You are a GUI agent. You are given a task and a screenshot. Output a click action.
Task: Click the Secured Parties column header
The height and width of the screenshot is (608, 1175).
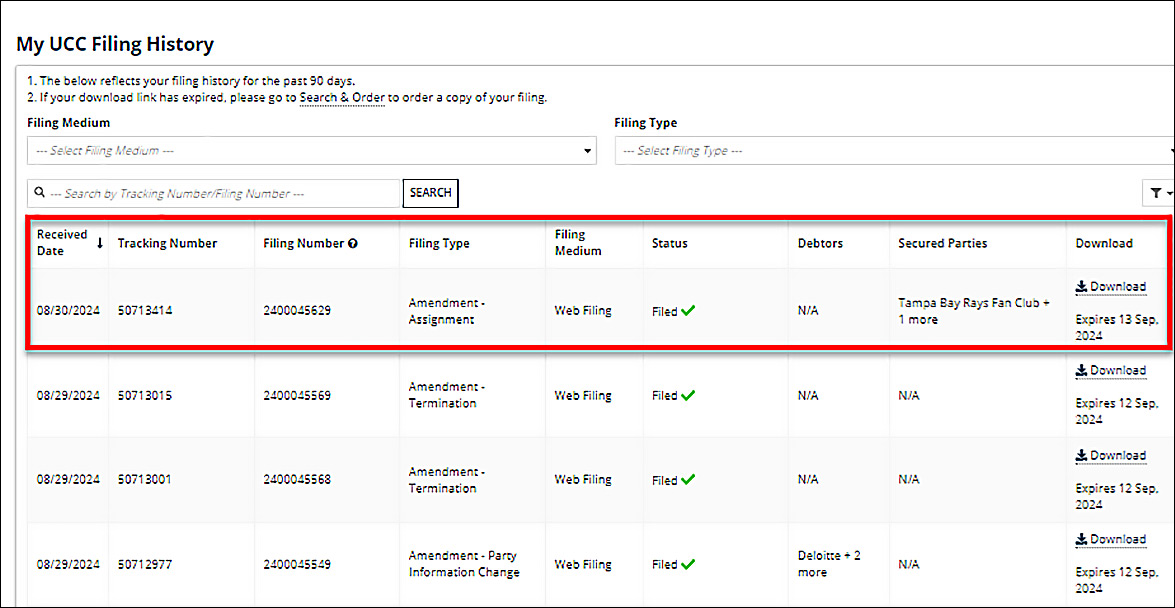(942, 243)
